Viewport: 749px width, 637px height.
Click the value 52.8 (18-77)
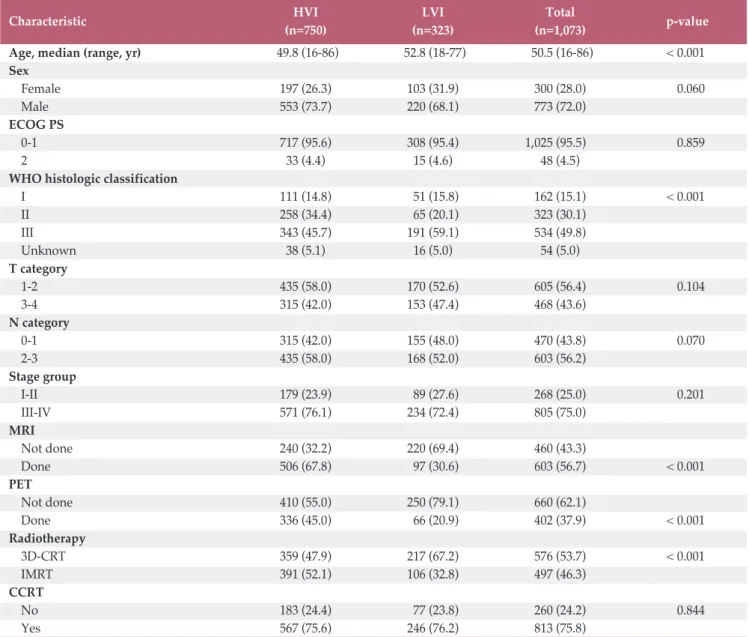[x=435, y=53]
